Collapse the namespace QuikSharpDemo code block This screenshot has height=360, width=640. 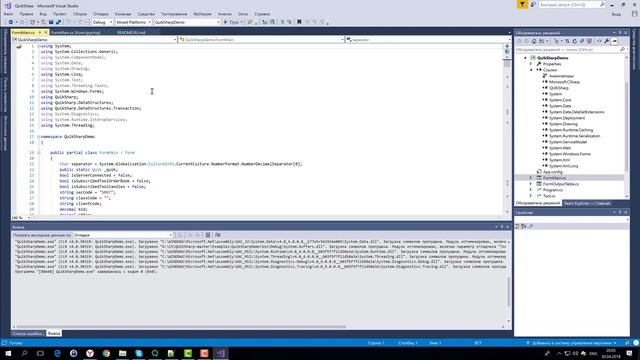point(39,137)
